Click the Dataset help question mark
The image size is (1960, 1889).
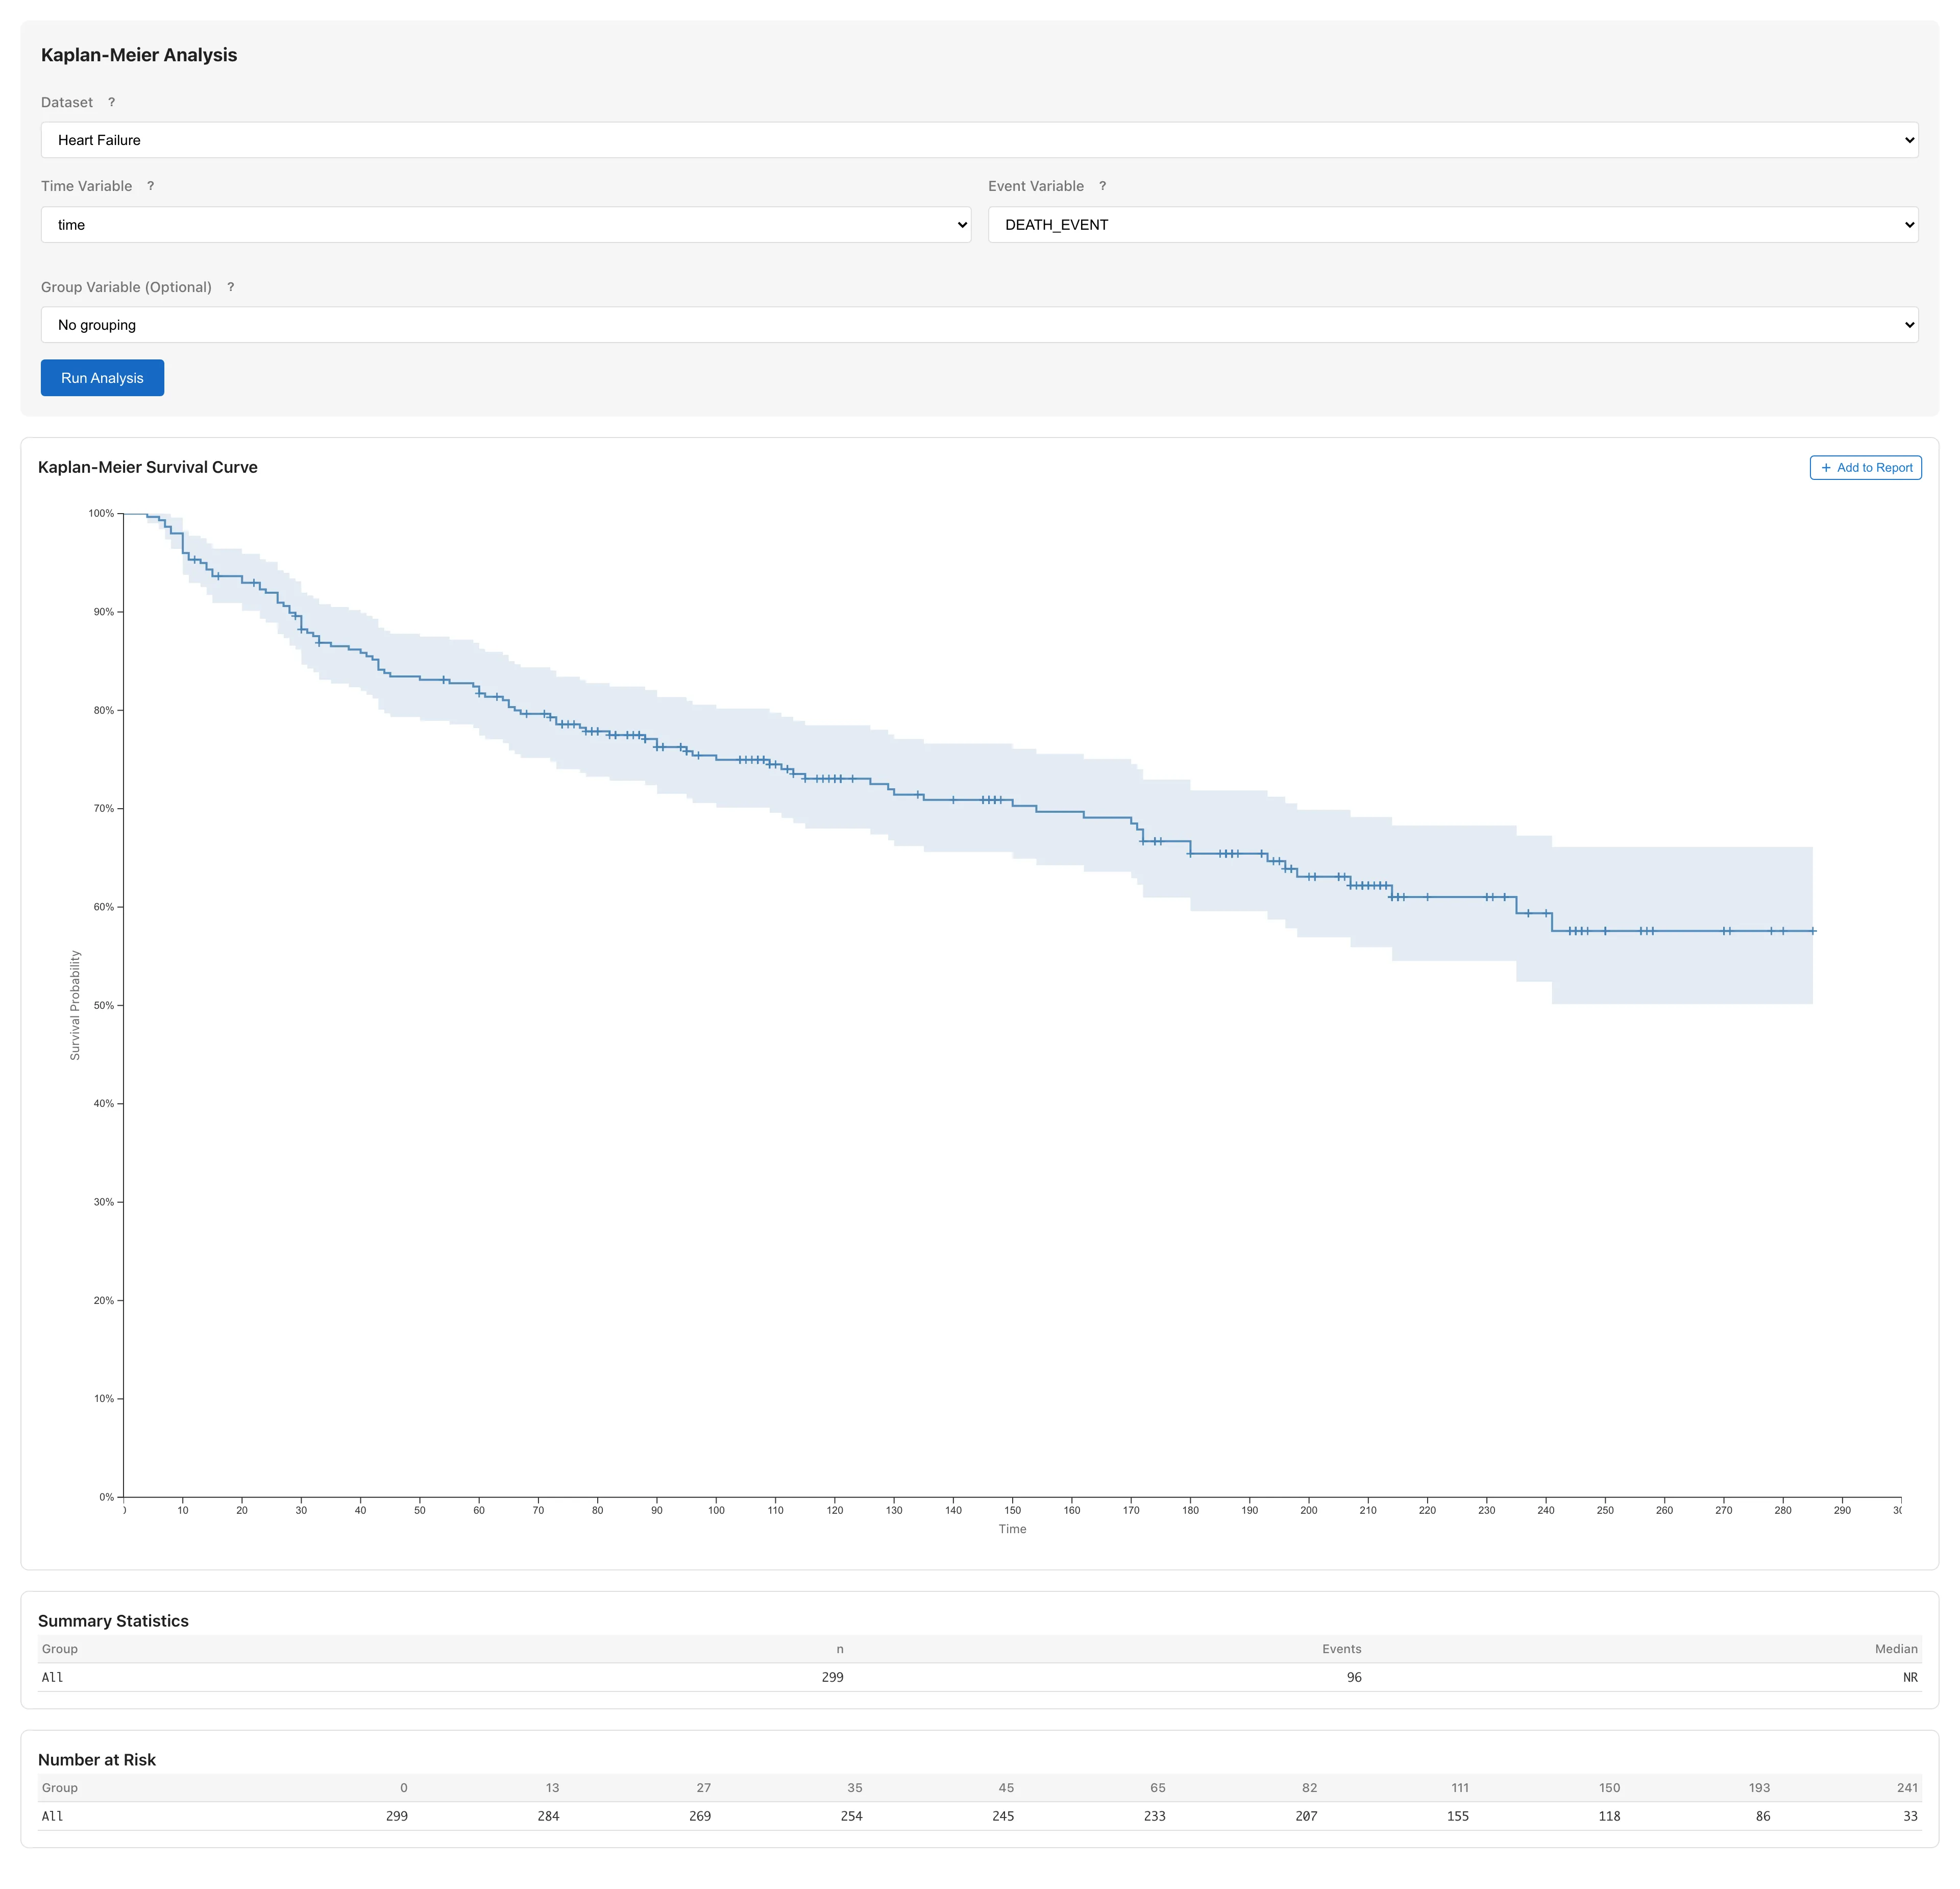[111, 102]
